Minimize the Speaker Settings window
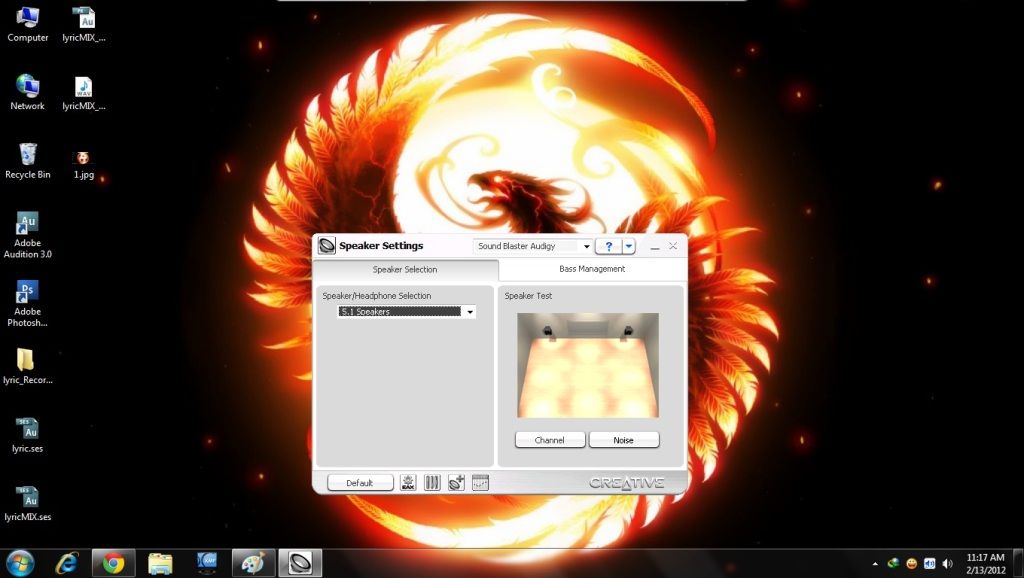Viewport: 1024px width, 578px height. point(655,246)
